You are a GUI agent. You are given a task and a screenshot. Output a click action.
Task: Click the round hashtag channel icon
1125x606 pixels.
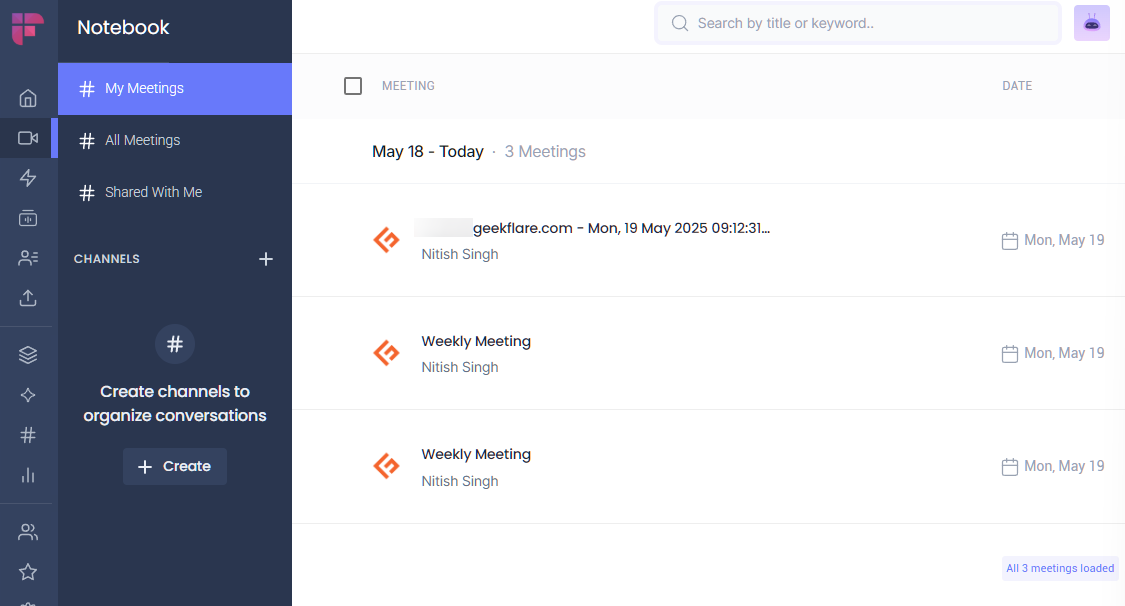click(175, 344)
